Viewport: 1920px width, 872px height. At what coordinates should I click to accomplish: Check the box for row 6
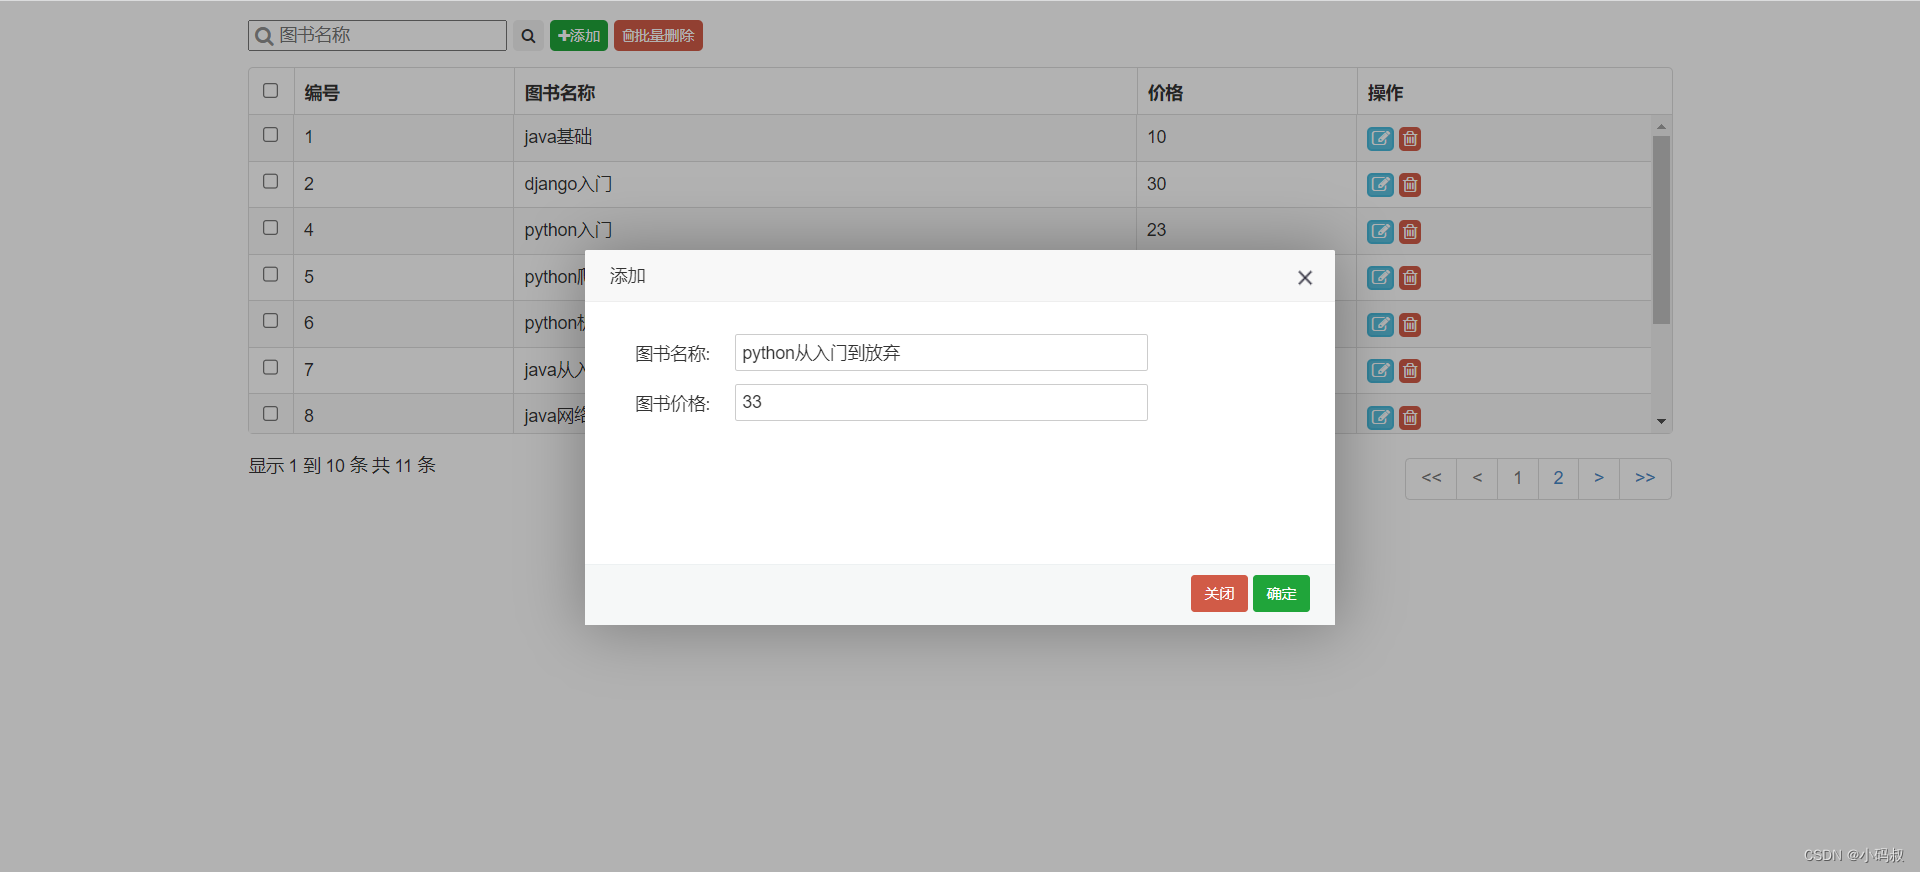point(271,321)
